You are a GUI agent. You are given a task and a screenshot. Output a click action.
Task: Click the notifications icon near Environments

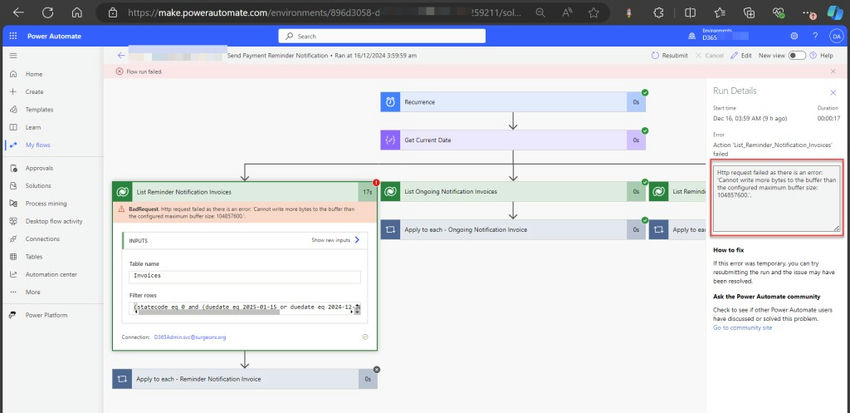click(692, 36)
